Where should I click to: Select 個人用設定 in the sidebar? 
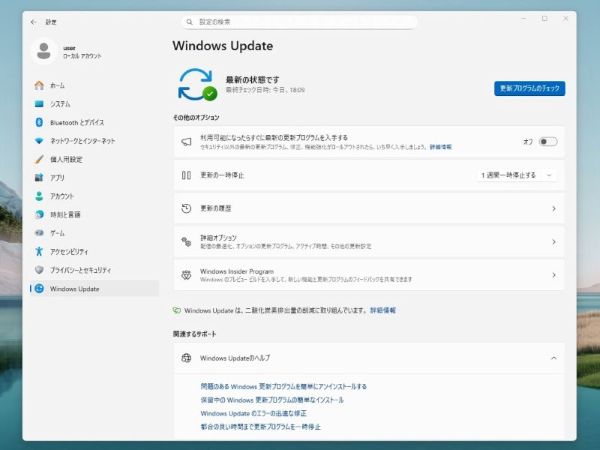[x=94, y=159]
